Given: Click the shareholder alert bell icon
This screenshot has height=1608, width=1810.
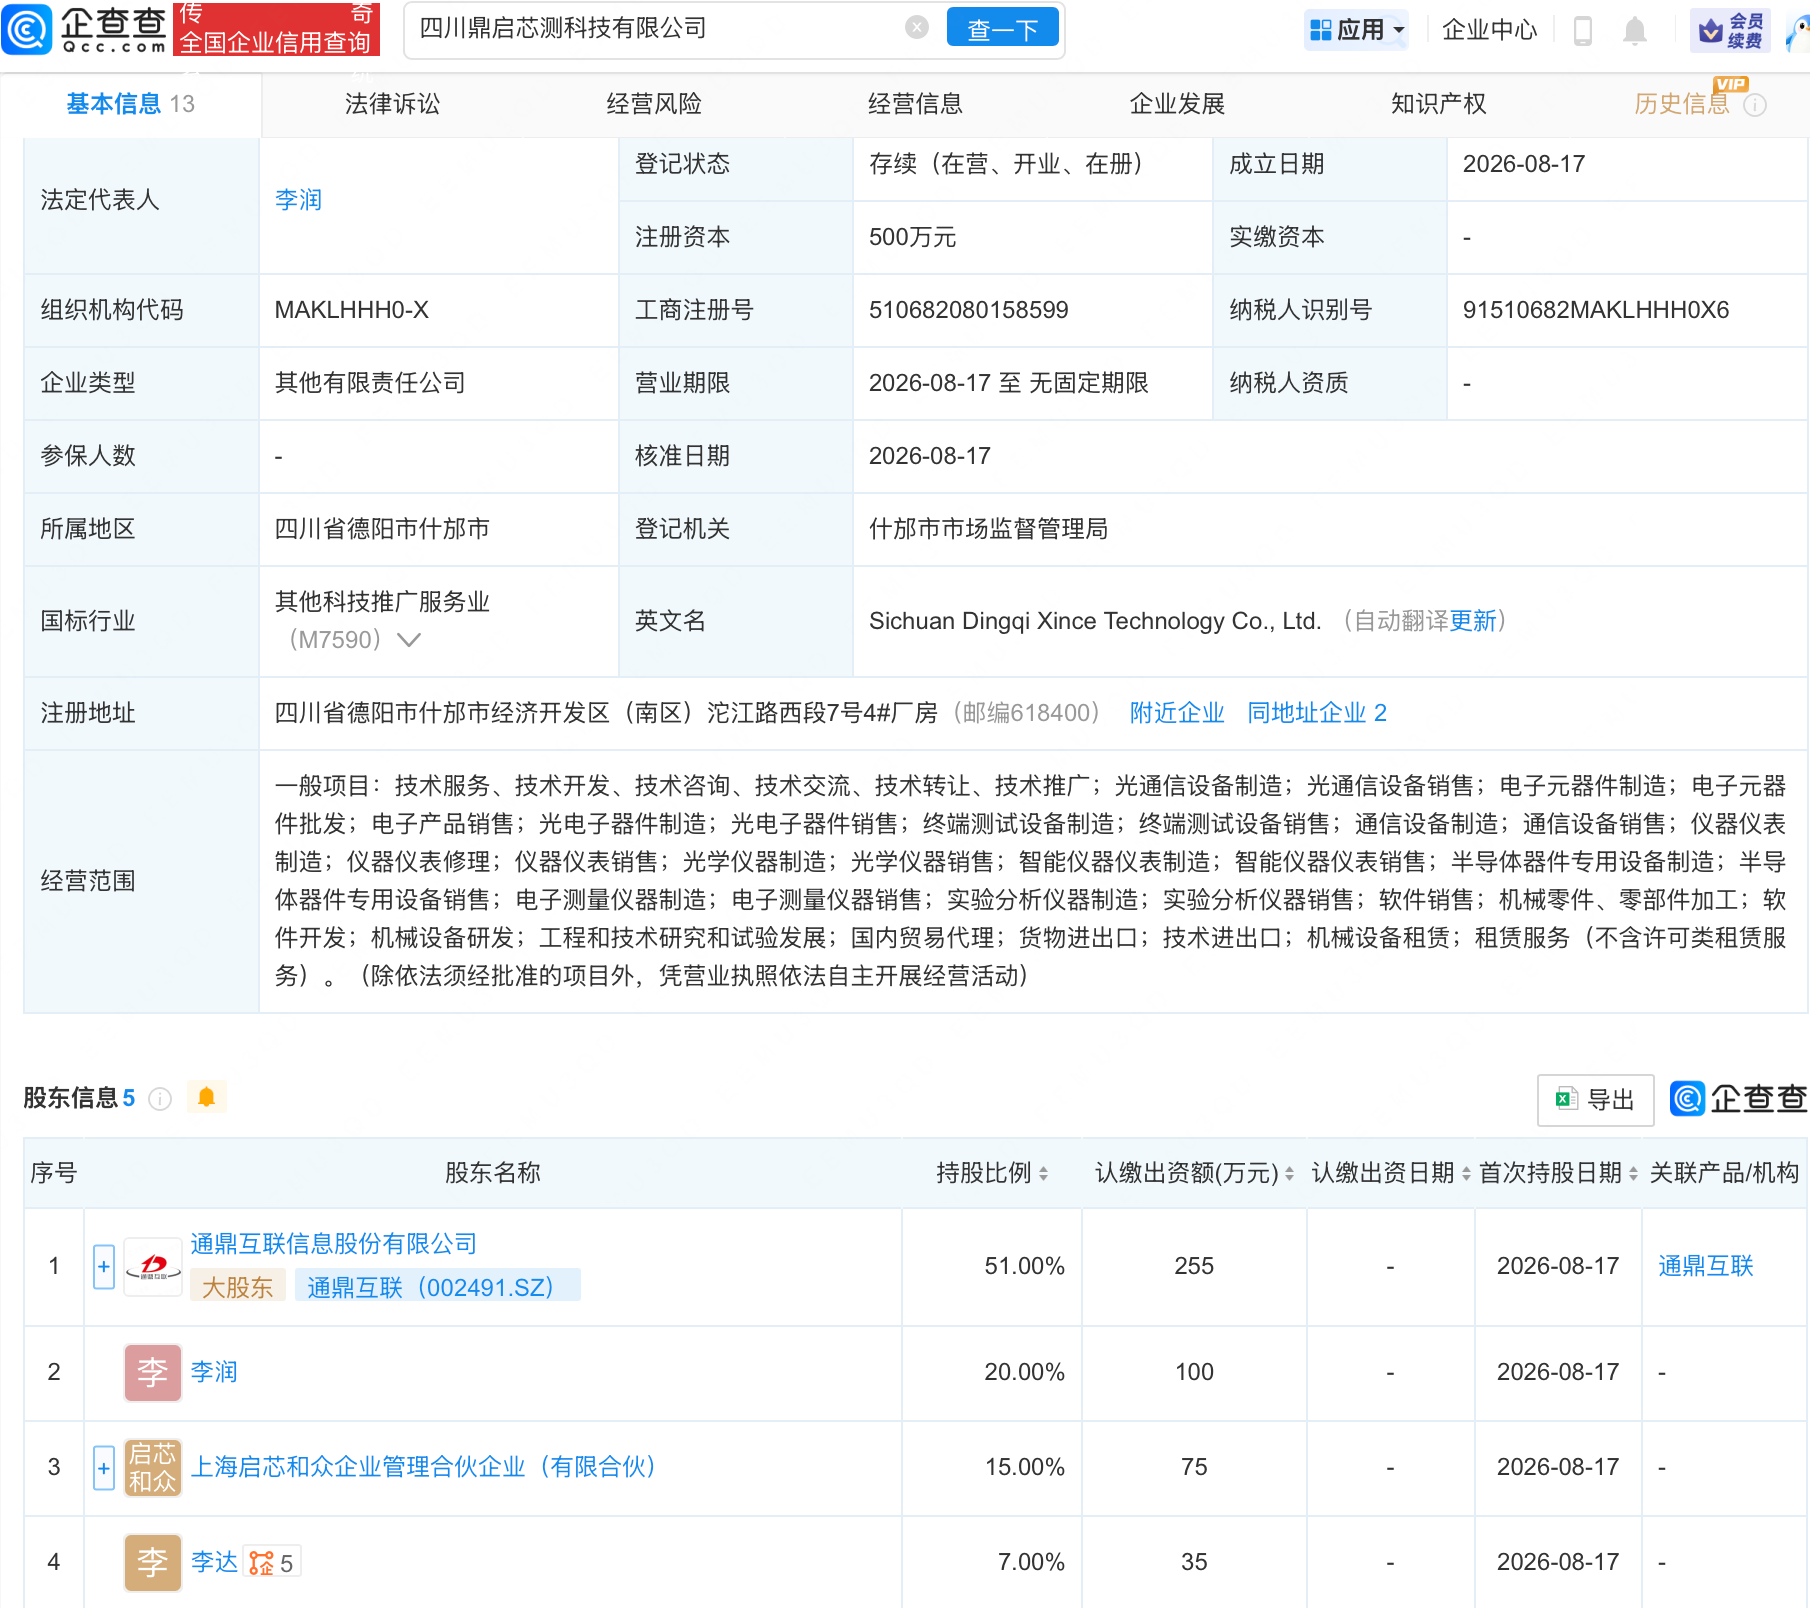Looking at the screenshot, I should click(x=207, y=1097).
